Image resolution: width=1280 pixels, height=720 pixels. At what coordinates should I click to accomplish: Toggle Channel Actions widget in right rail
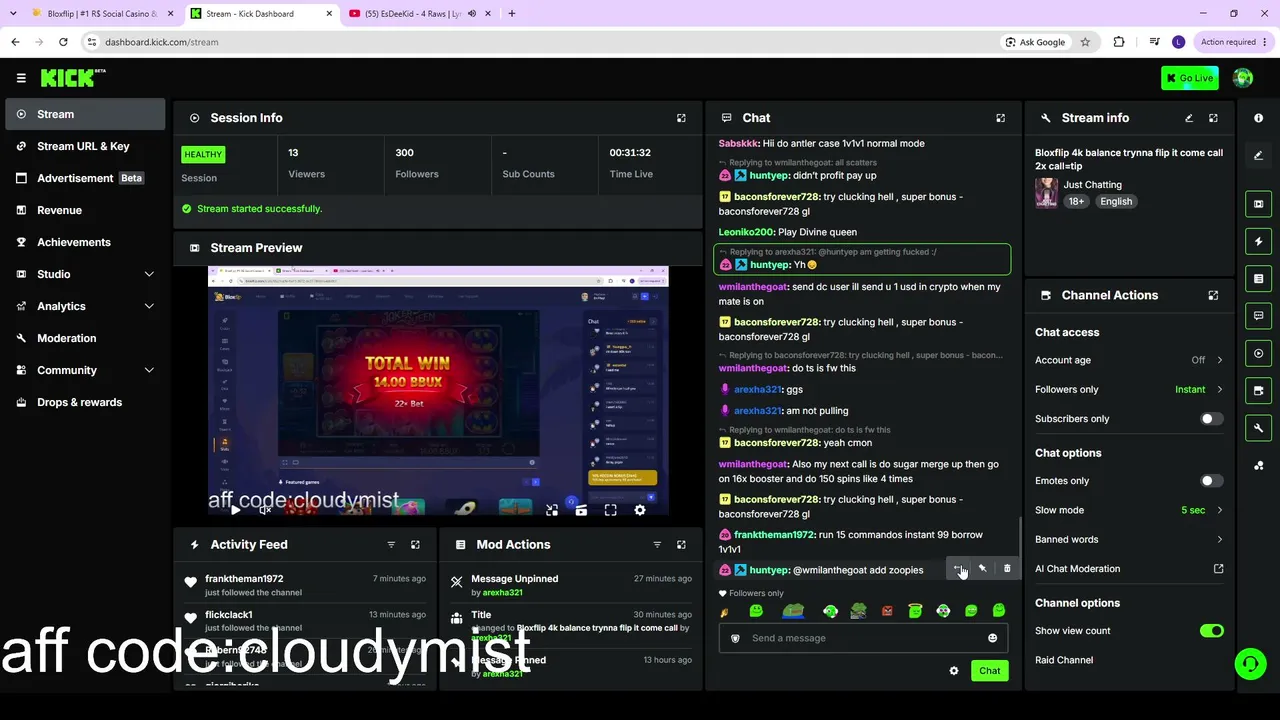[1258, 391]
